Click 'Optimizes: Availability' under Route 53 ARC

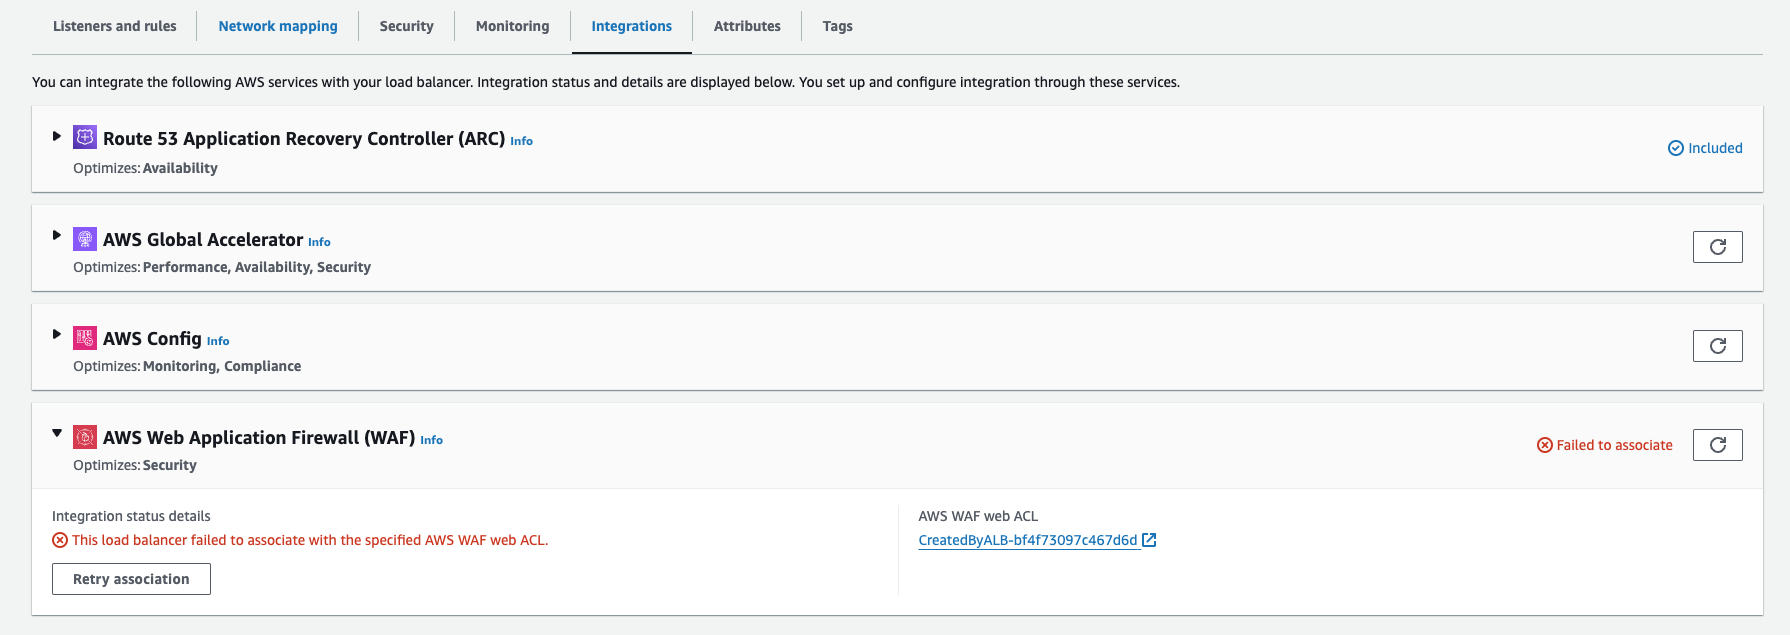(x=145, y=168)
